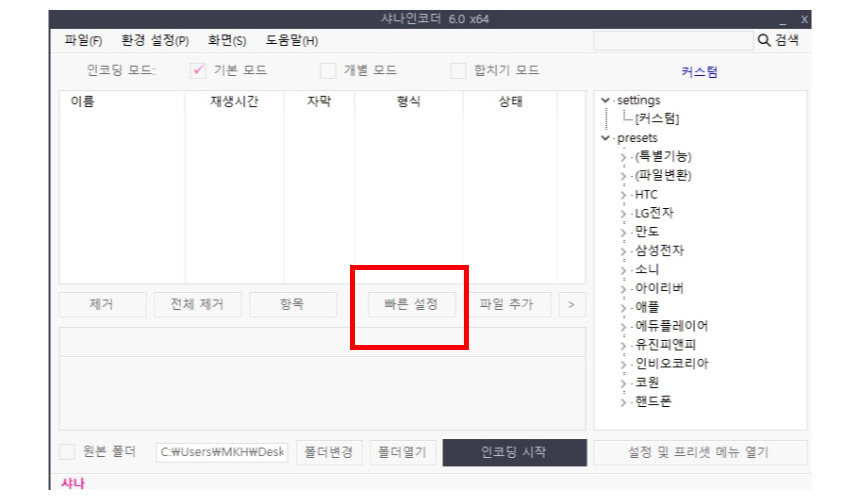Click the 상태 column header

tap(511, 101)
